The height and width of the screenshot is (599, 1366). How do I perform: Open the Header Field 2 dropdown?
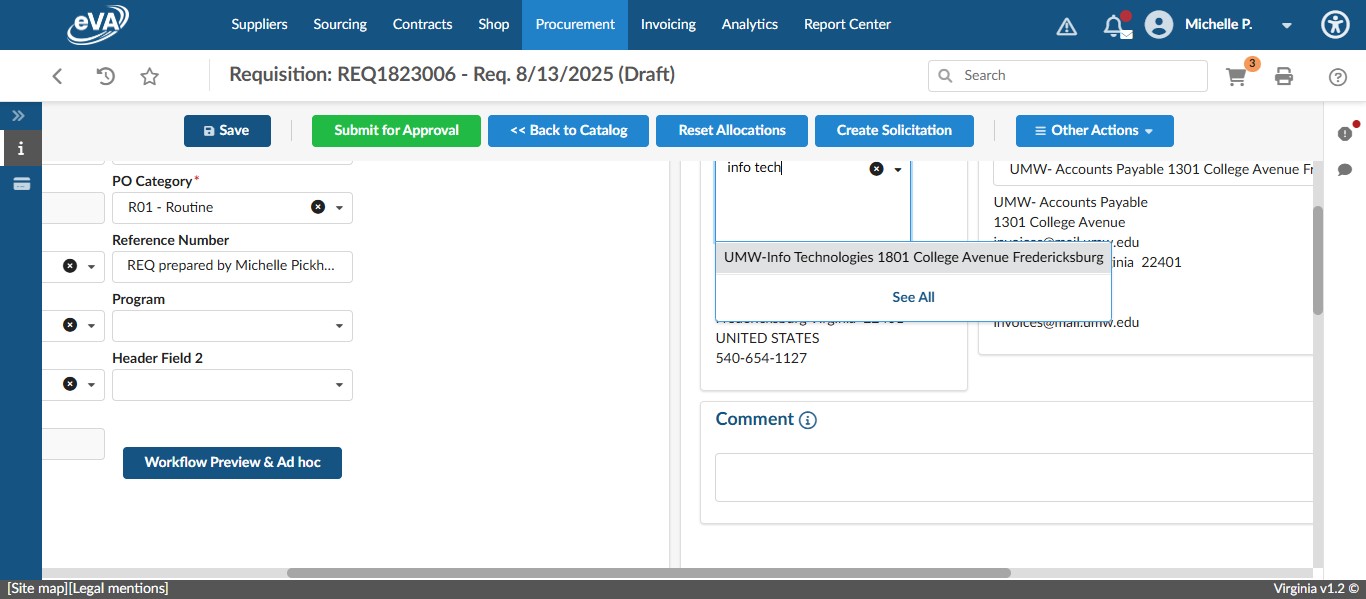[339, 385]
